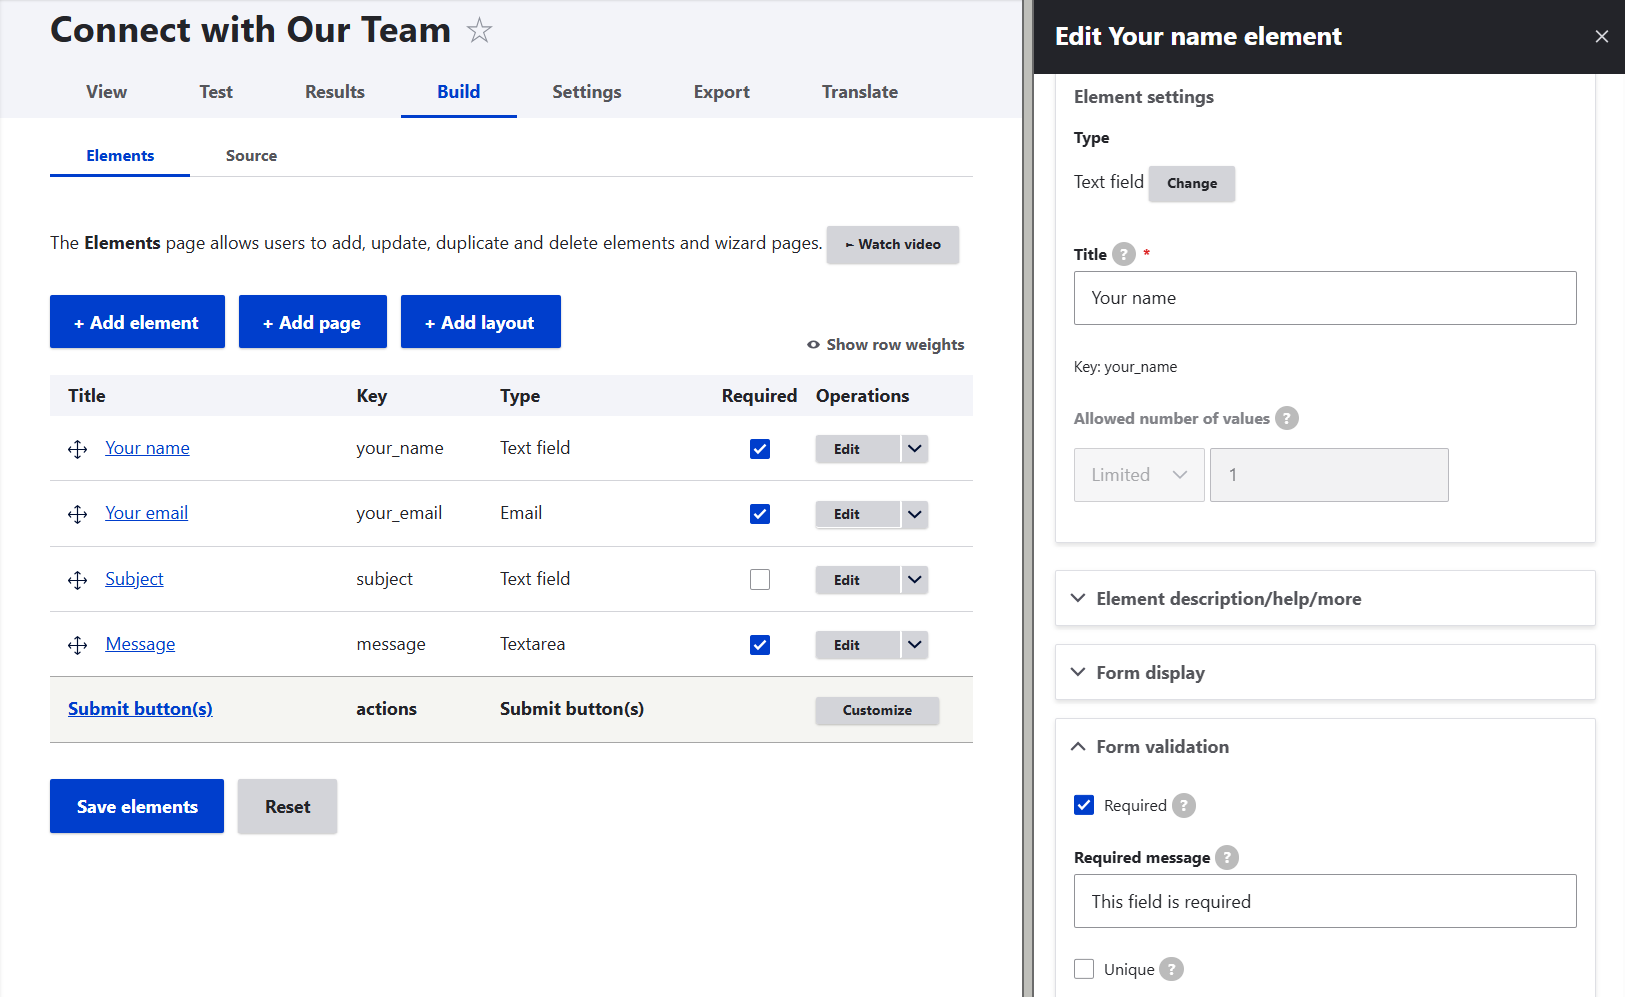This screenshot has height=997, width=1625.
Task: Open Unique option help icon
Action: (x=1172, y=969)
